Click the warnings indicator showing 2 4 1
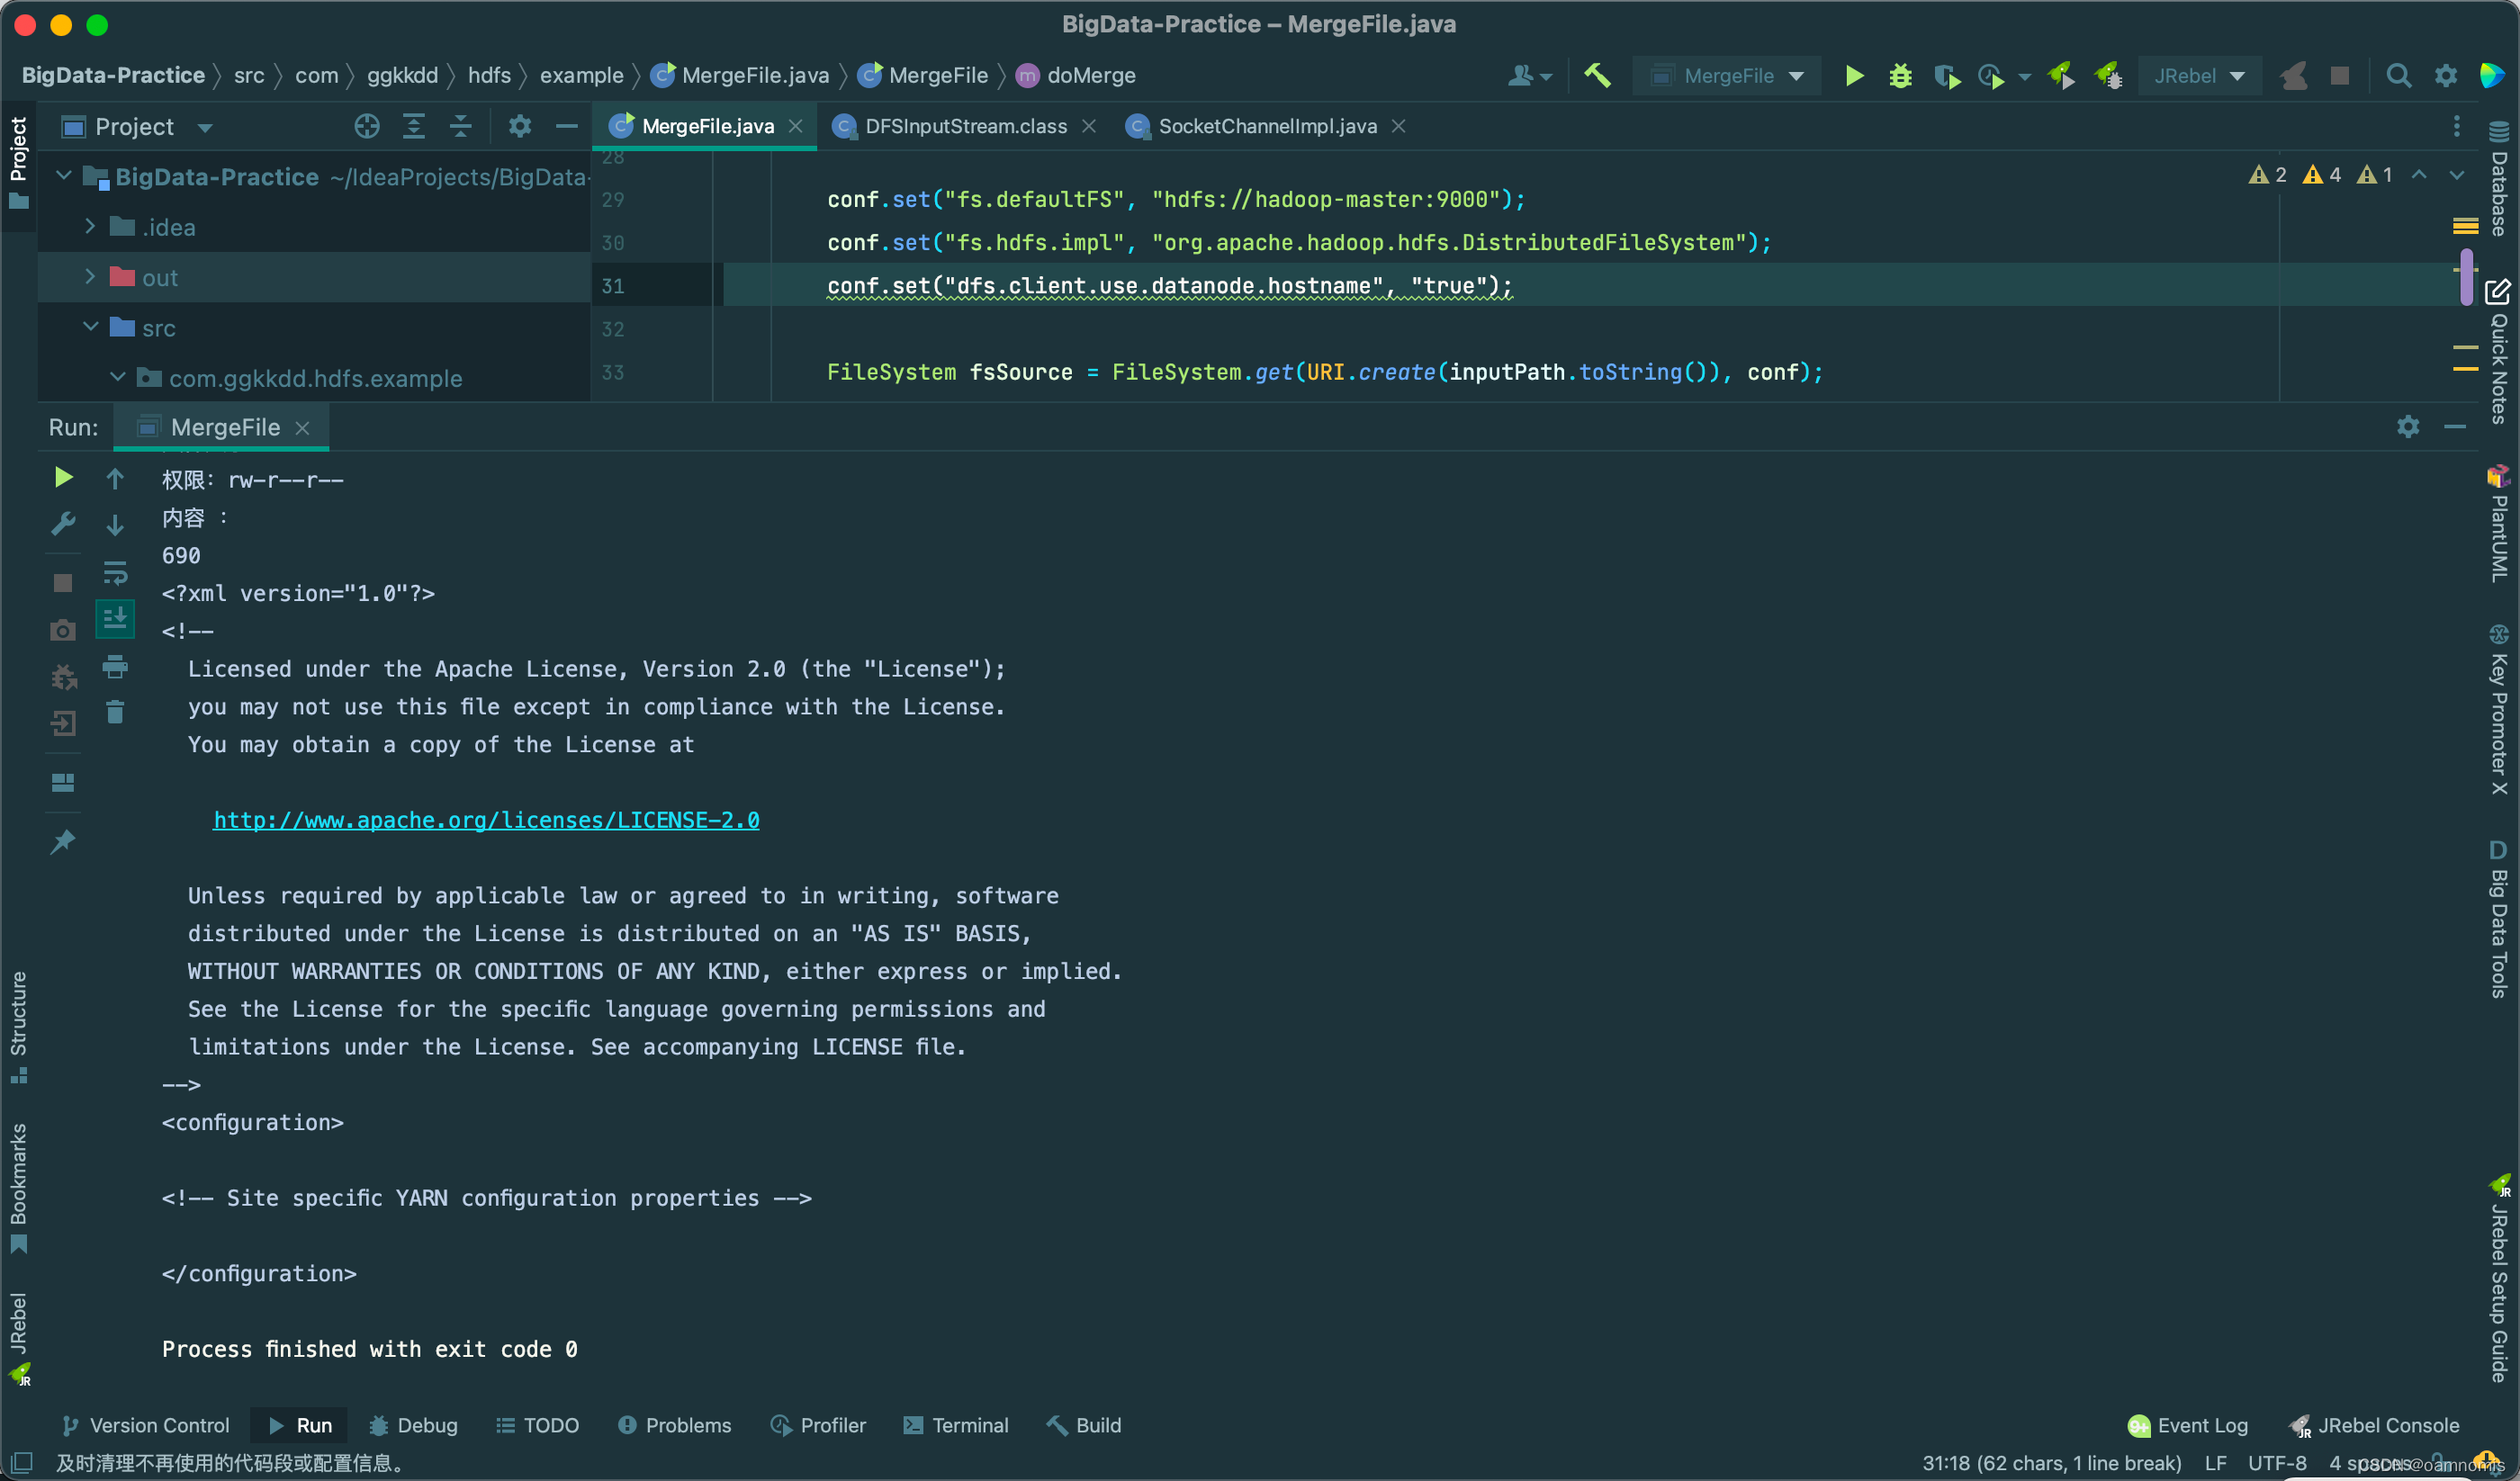Viewport: 2520px width, 1481px height. (x=2320, y=175)
